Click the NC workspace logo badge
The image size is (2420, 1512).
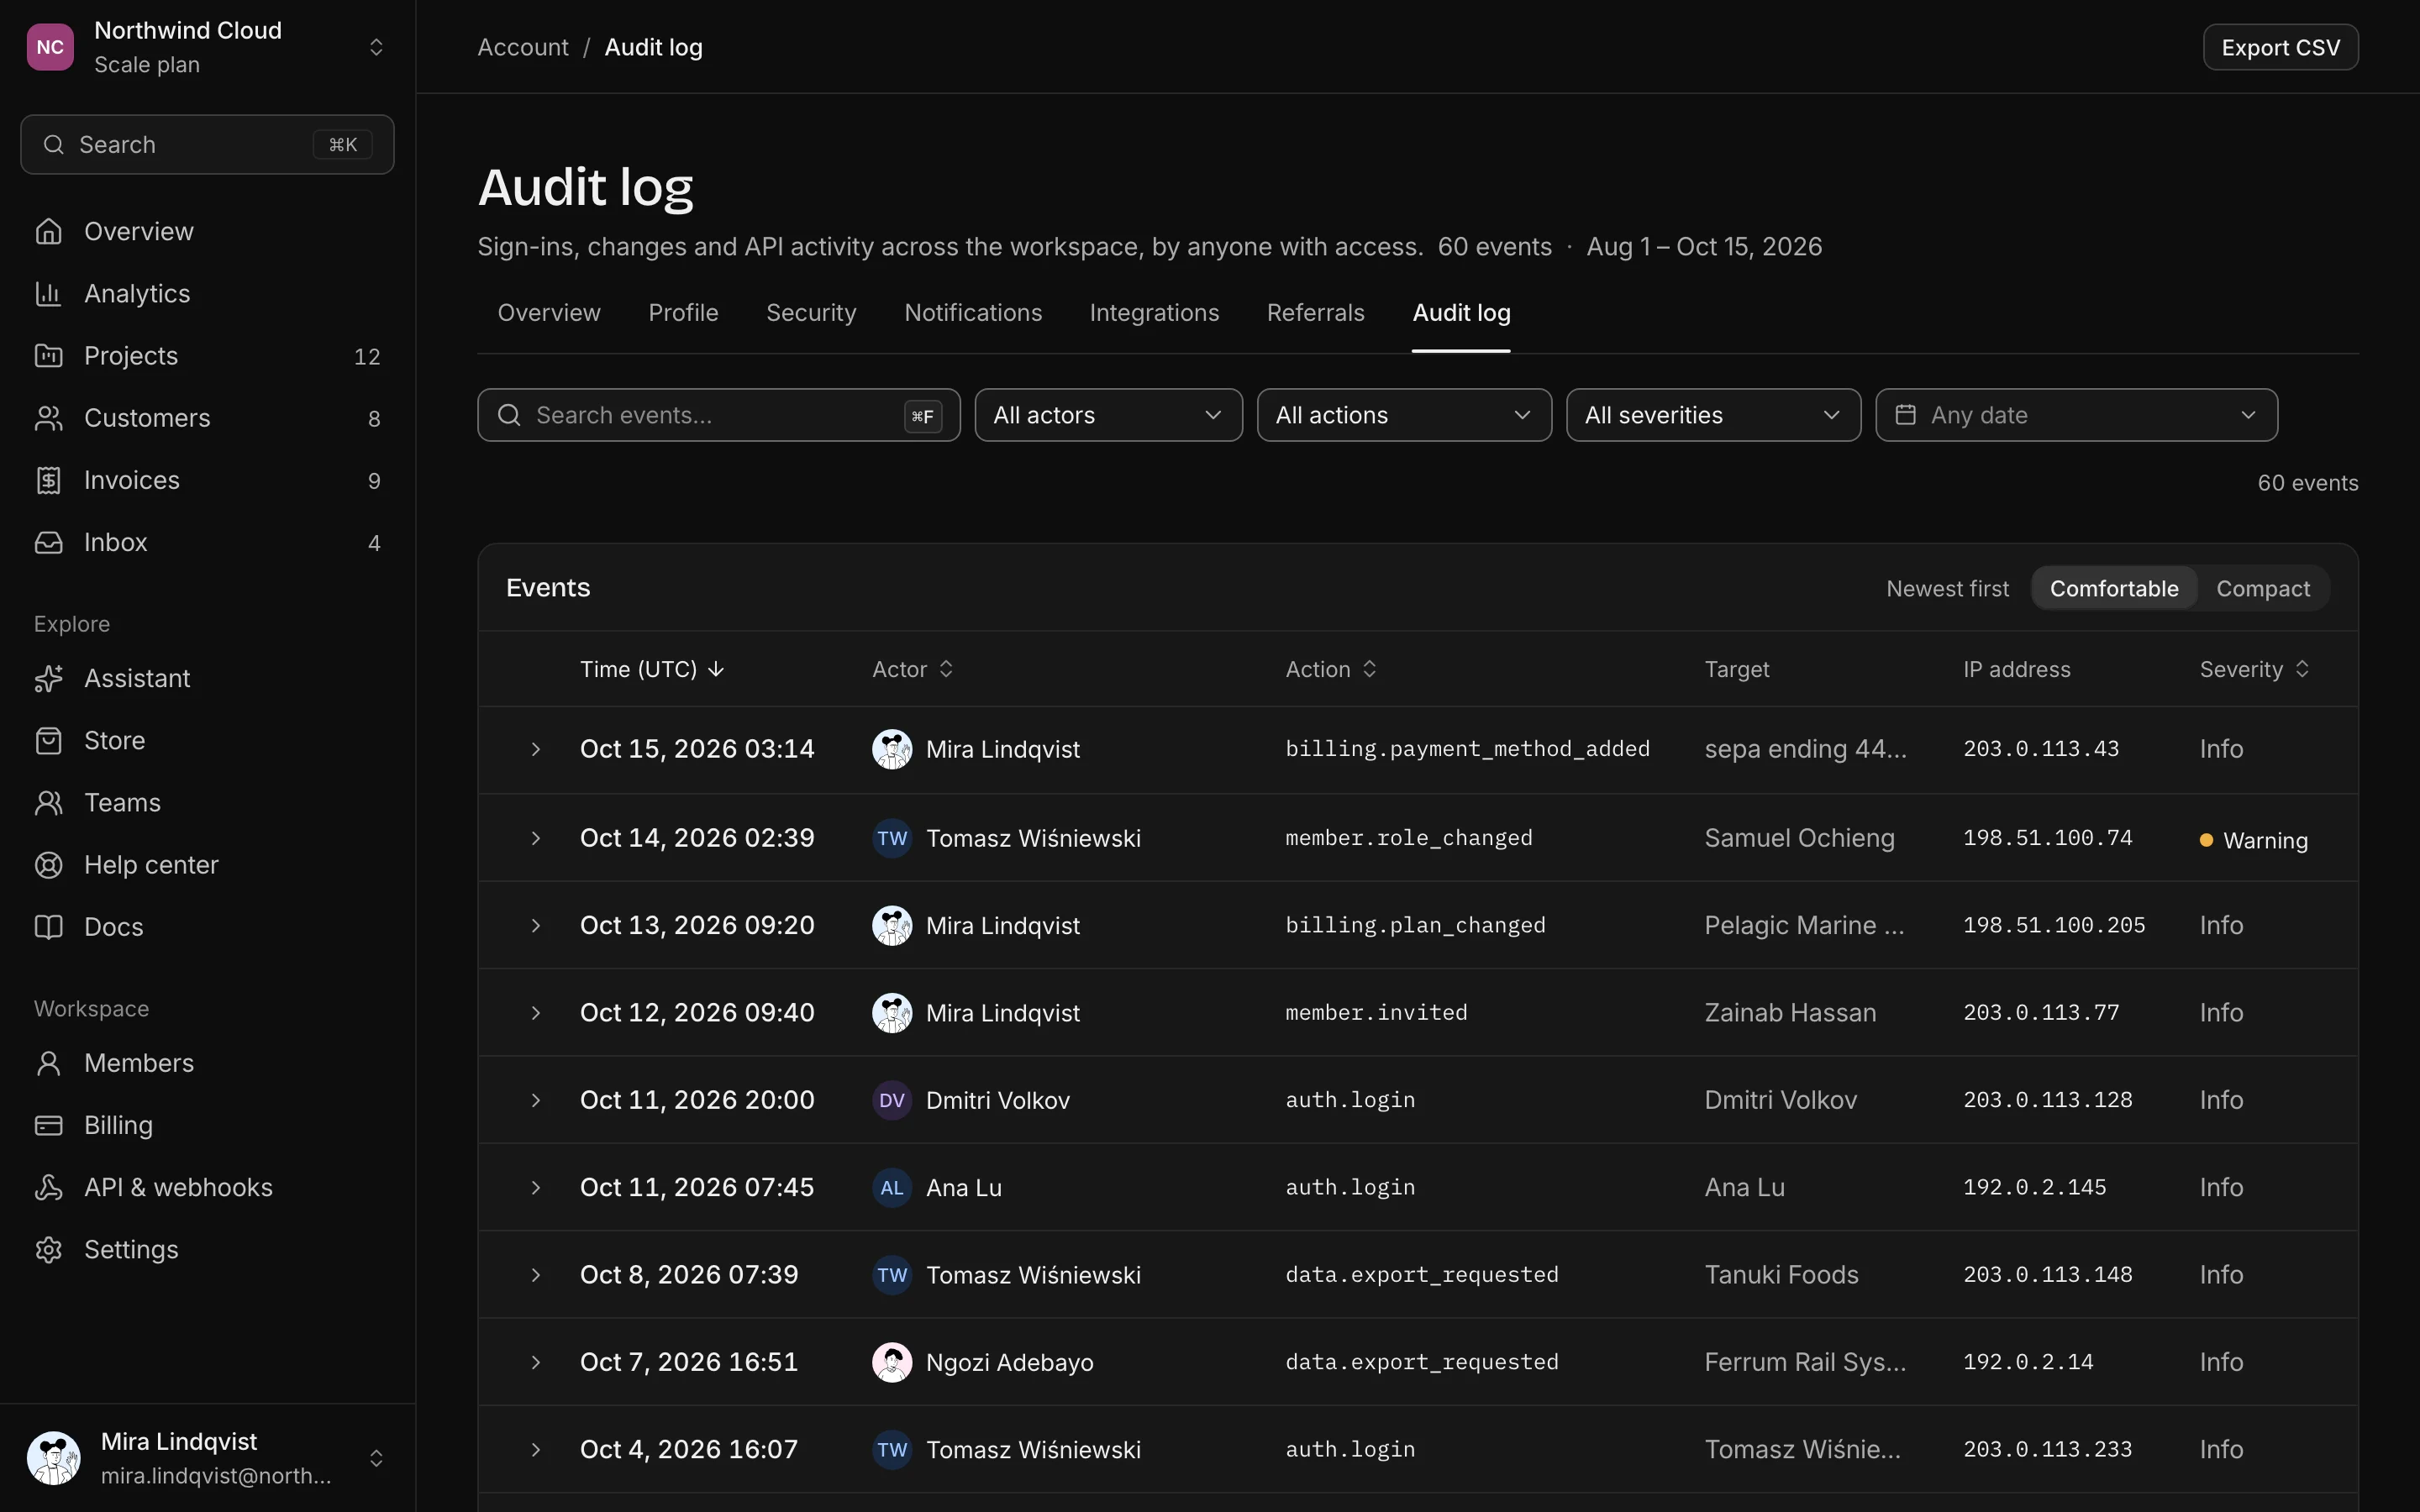click(50, 47)
